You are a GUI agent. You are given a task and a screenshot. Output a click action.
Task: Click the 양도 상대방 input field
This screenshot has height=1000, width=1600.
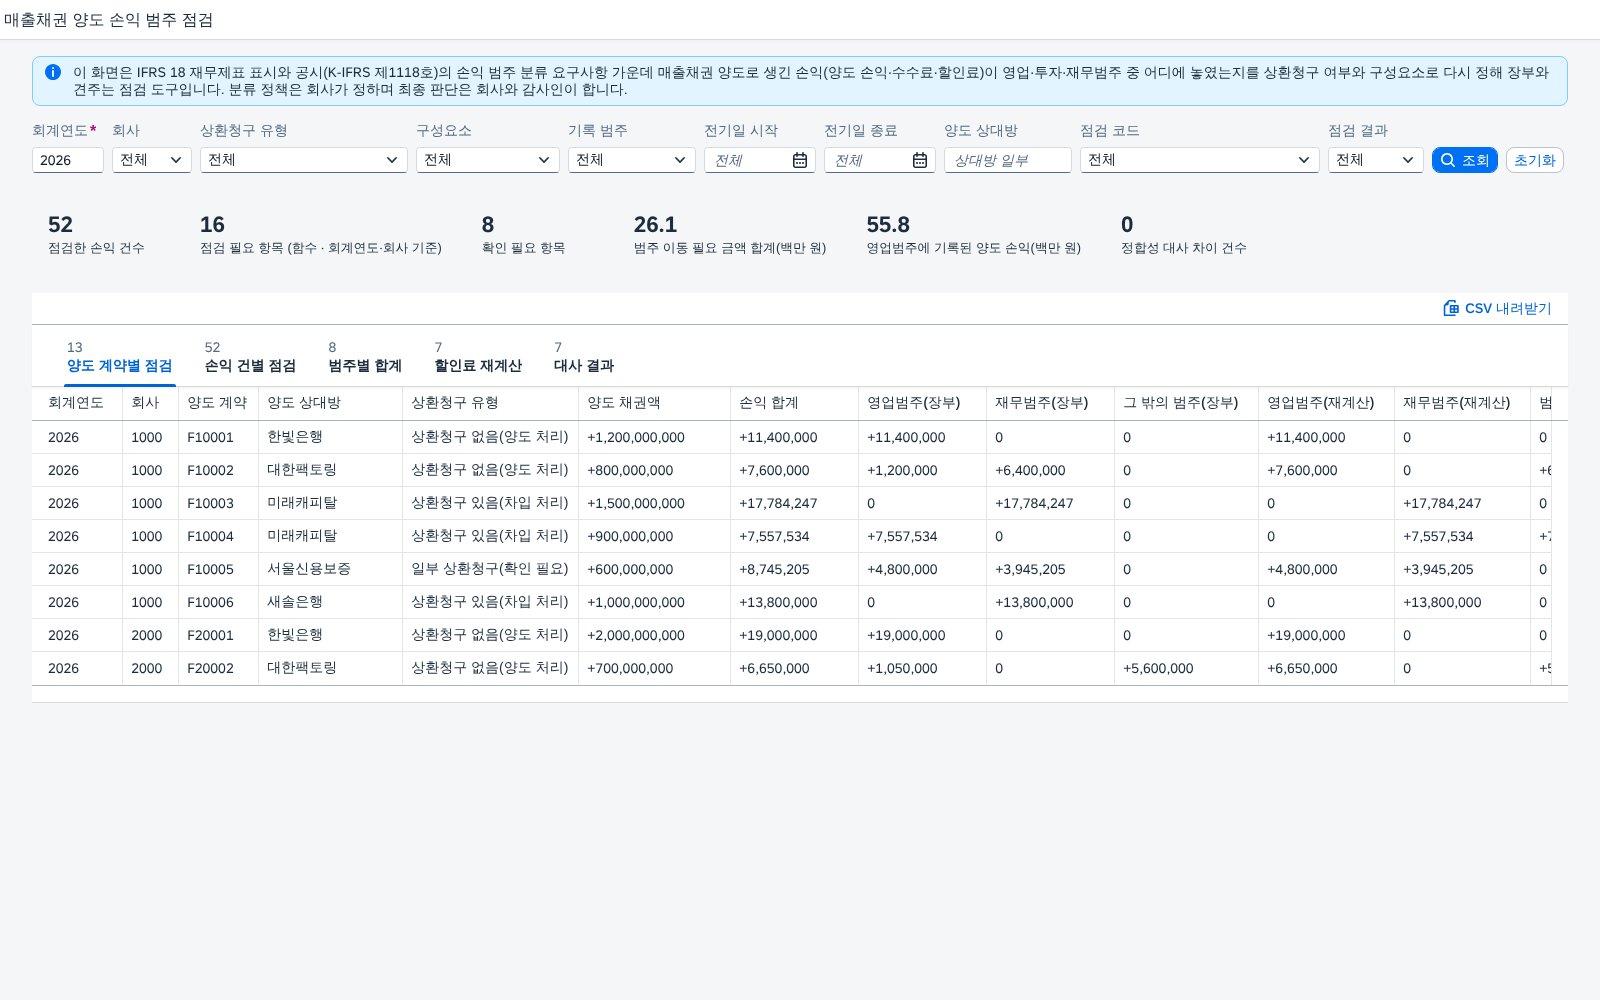(1008, 160)
